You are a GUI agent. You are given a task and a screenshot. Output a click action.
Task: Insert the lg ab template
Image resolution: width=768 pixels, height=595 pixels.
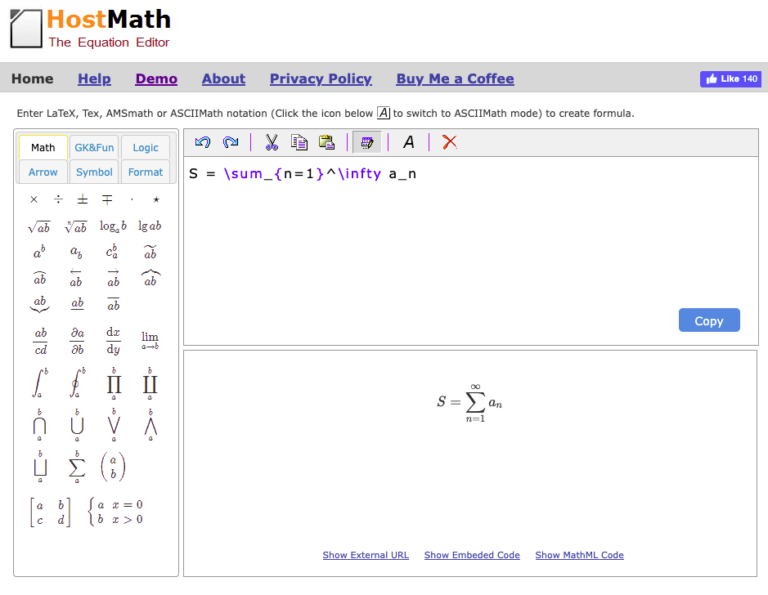click(150, 226)
